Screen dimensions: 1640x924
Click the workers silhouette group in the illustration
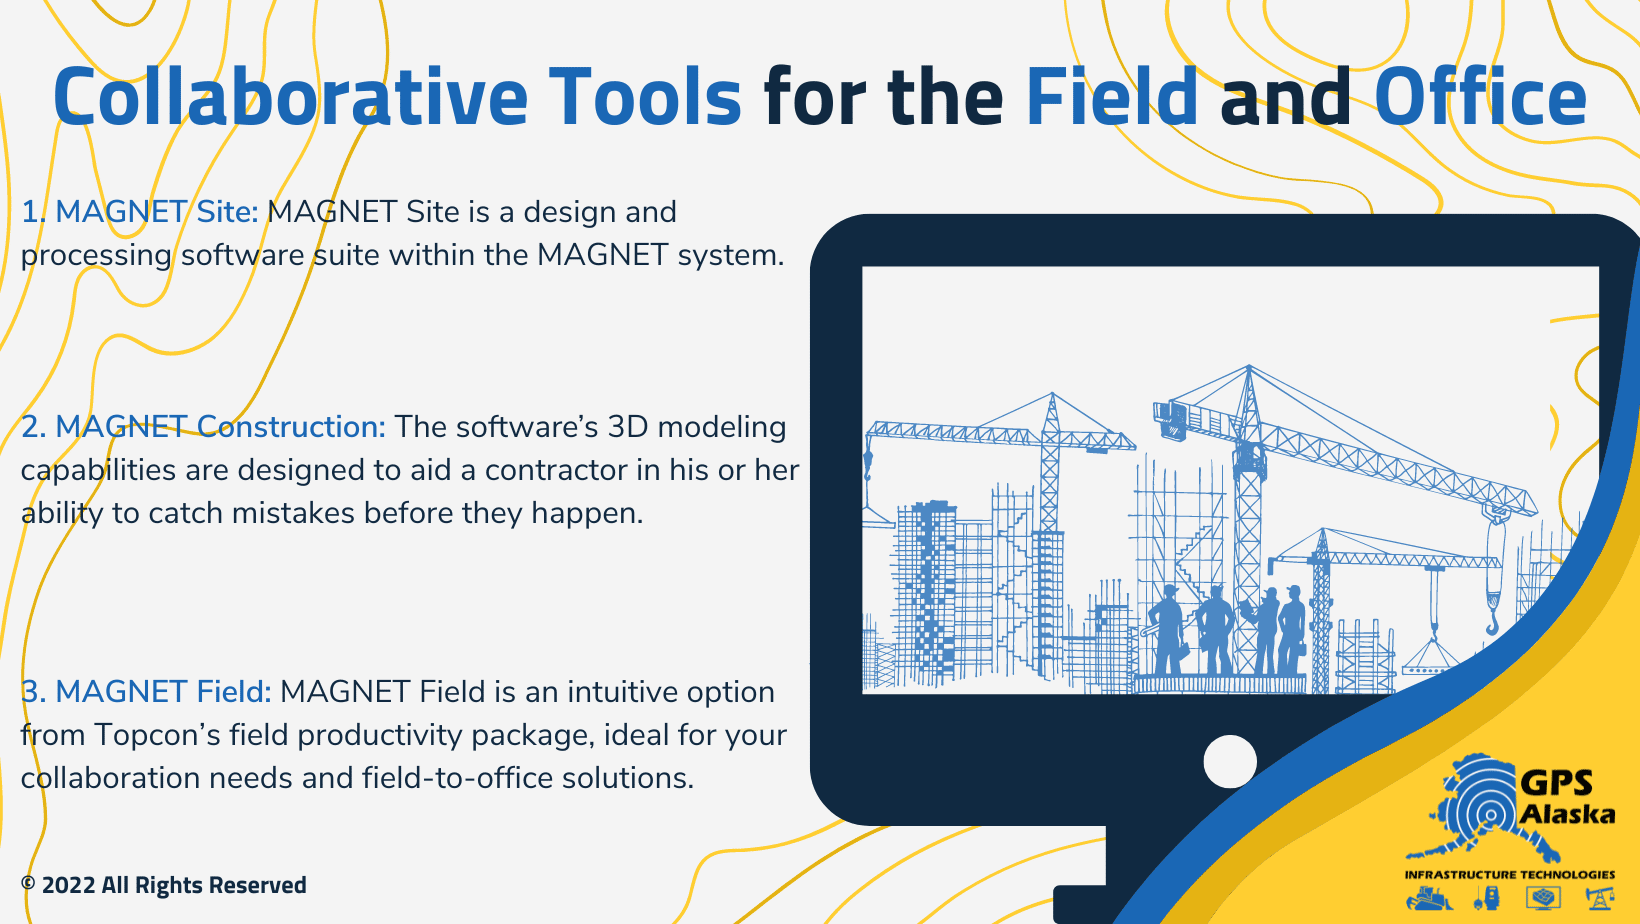1230,630
